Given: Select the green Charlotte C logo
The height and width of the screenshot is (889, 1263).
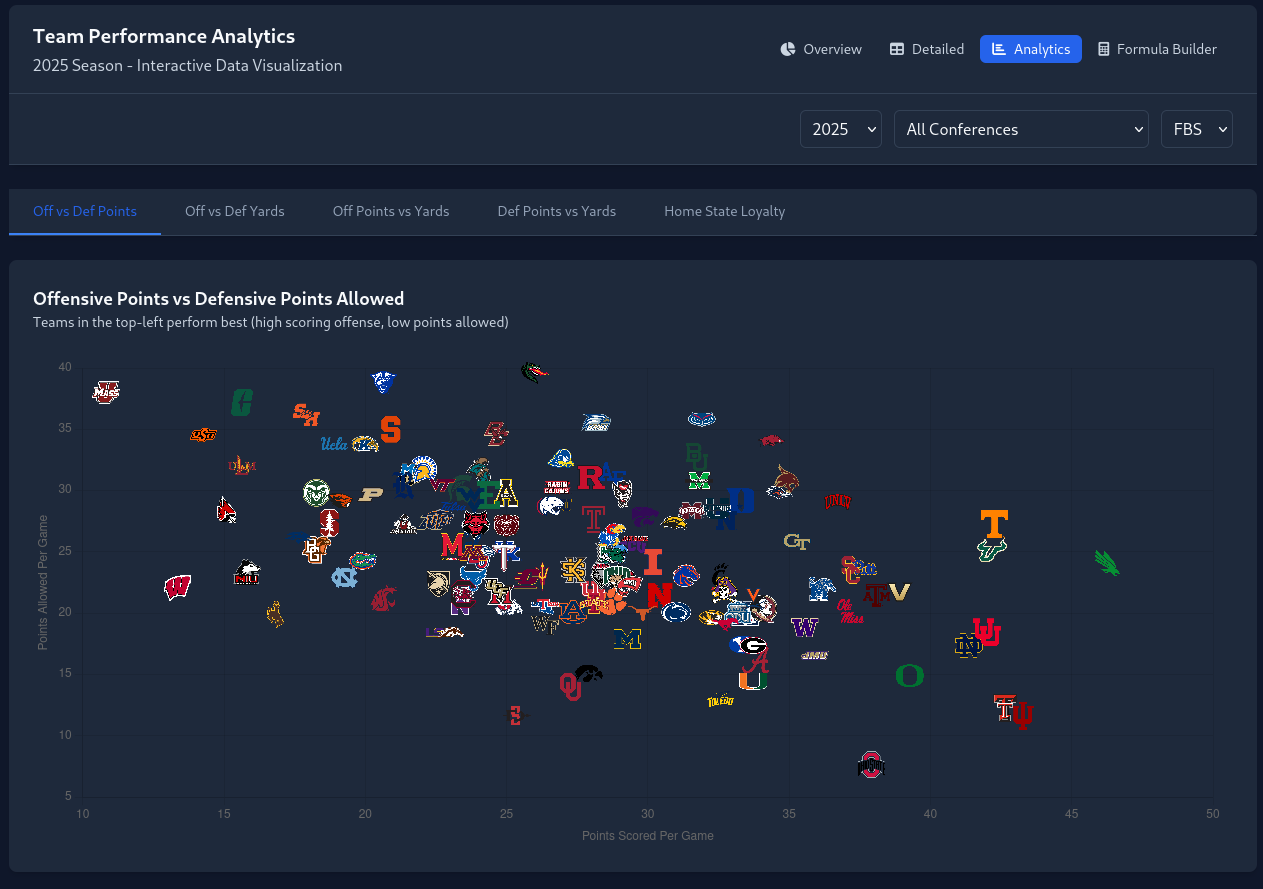Looking at the screenshot, I should click(x=241, y=402).
